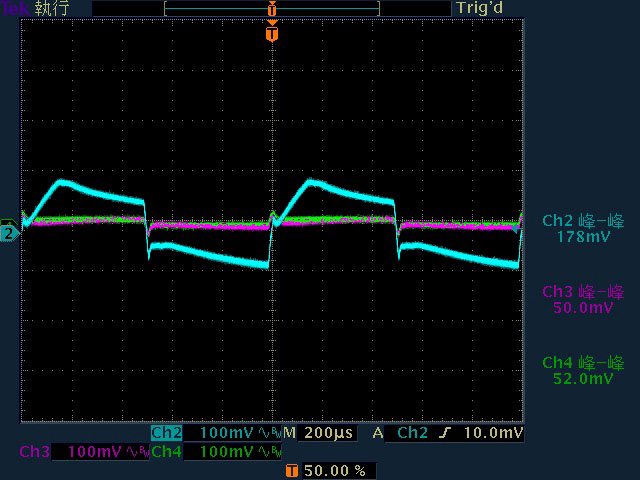The image size is (640, 480).
Task: Click the Ch2 peak-to-peak 178mV measurement
Action: 581,228
